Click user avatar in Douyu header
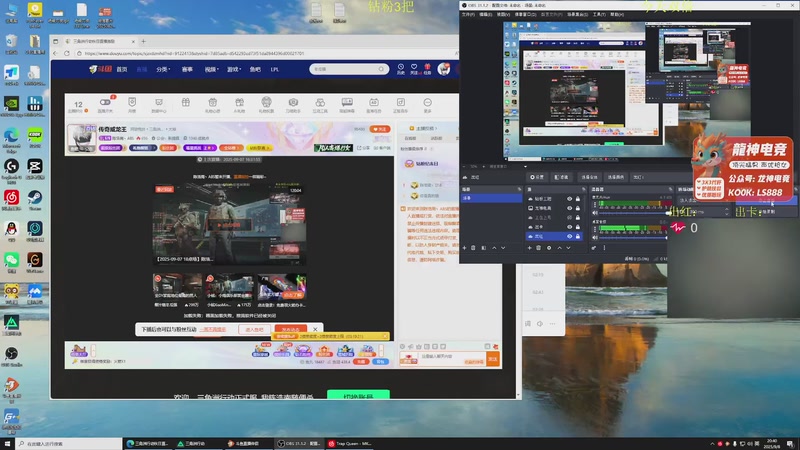800x450 pixels. tap(444, 69)
